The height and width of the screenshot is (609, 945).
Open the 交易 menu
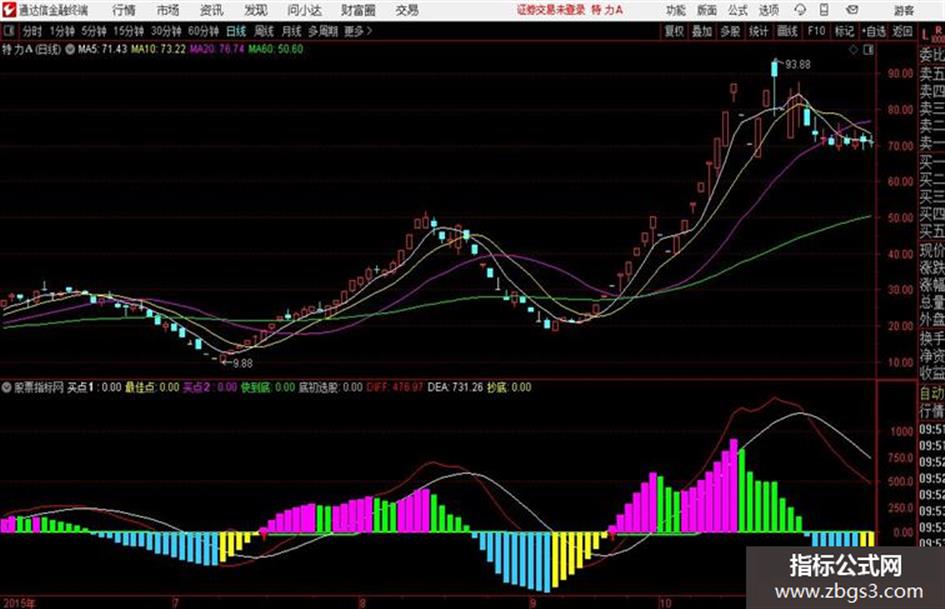[407, 10]
